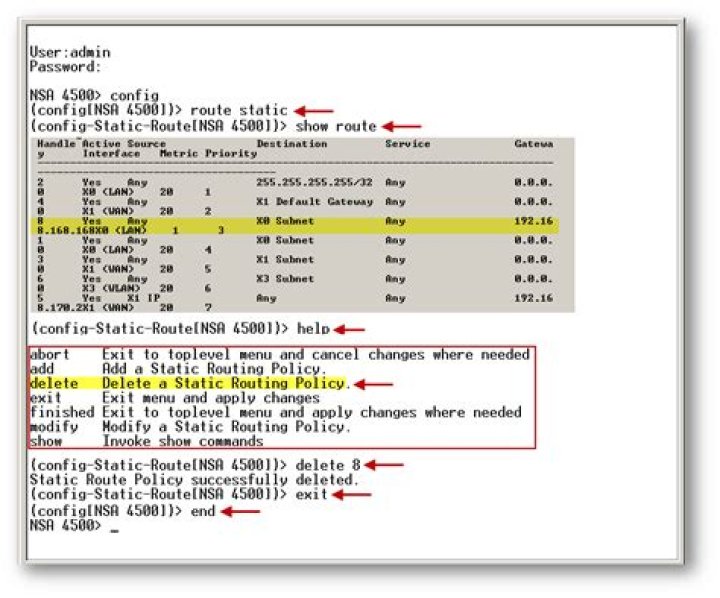Click the highlighted 'X0 Subnet' destination
The height and width of the screenshot is (598, 720).
tap(285, 221)
